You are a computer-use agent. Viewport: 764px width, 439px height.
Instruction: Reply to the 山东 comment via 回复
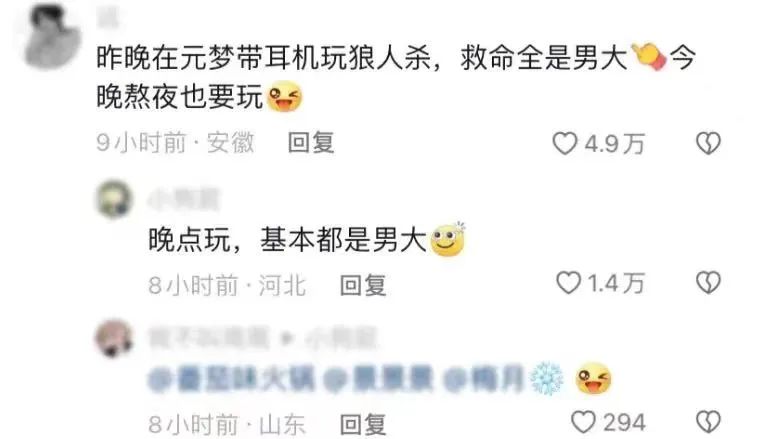point(363,424)
